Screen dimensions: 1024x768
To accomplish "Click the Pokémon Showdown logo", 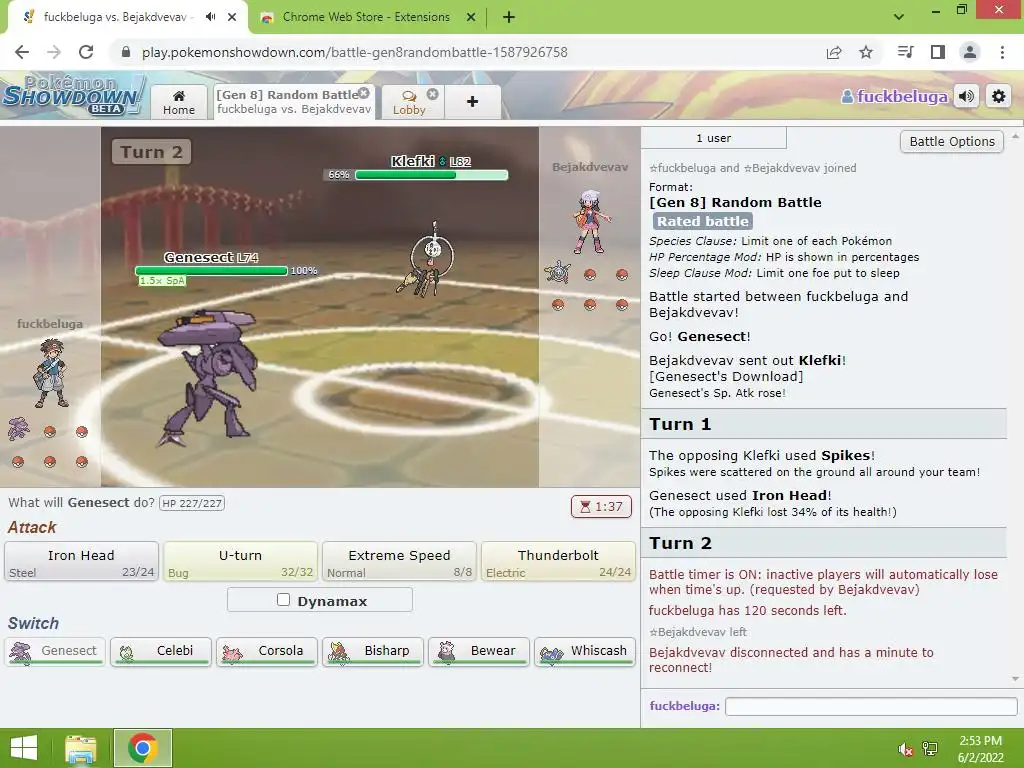I will pos(73,95).
